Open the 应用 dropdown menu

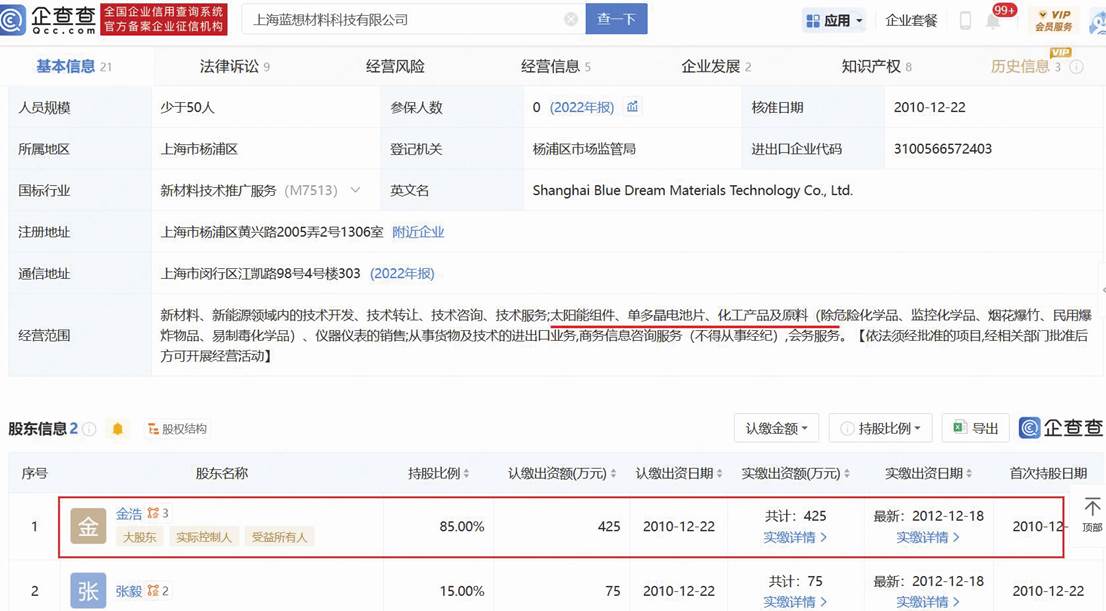833,20
